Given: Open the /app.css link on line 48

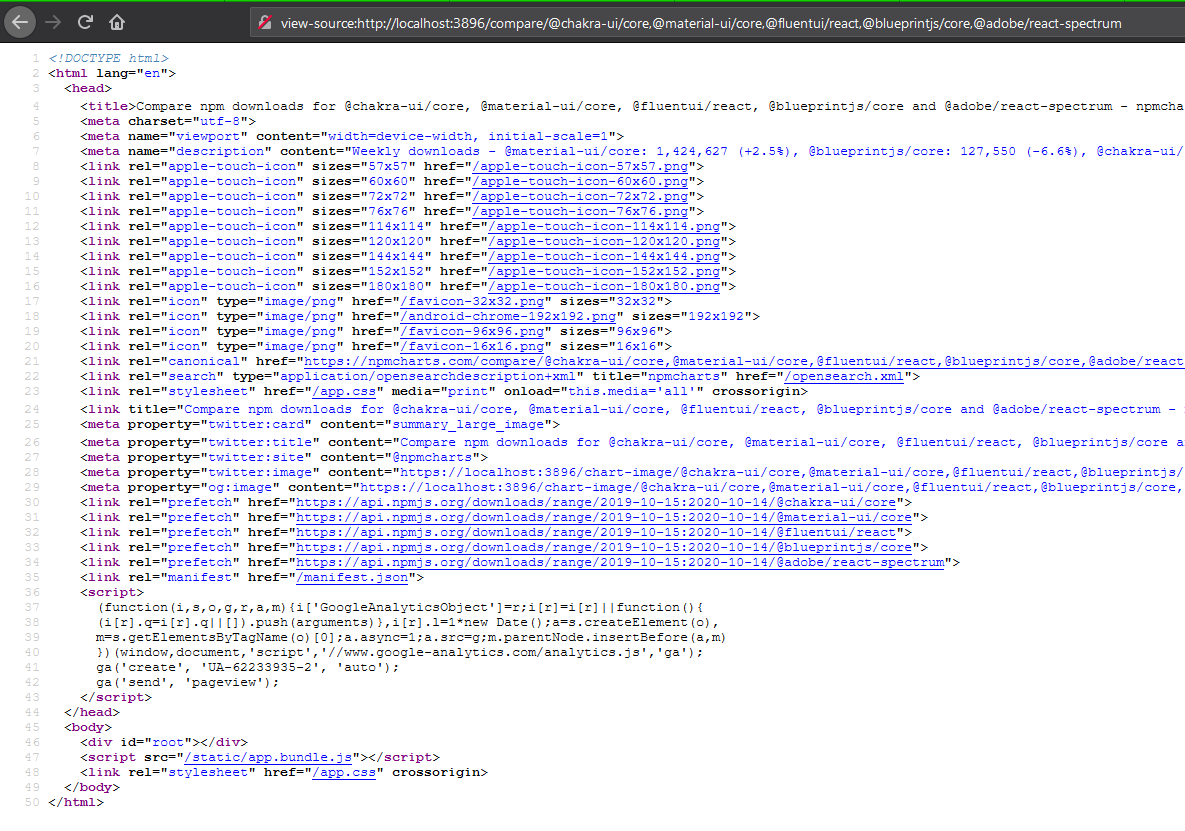Looking at the screenshot, I should coord(344,773).
